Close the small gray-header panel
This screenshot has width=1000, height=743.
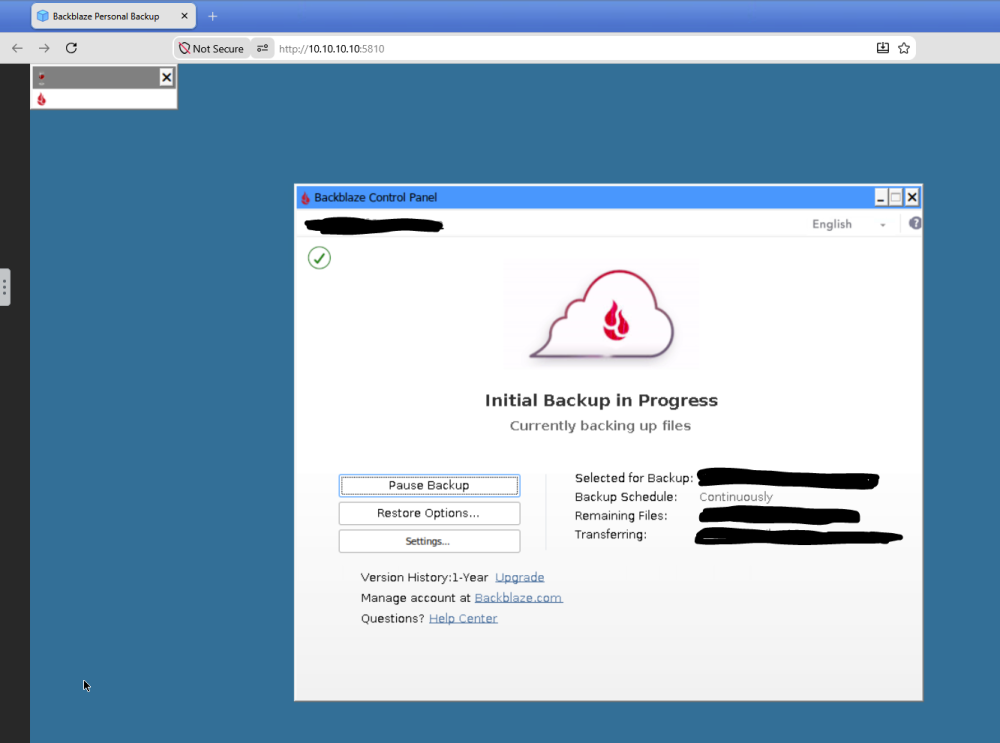coord(166,77)
